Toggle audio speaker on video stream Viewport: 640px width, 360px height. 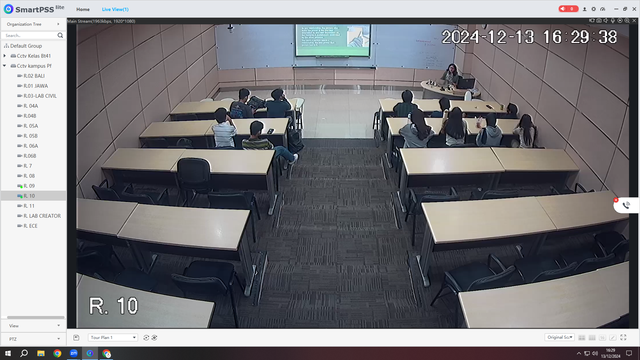coord(606,20)
